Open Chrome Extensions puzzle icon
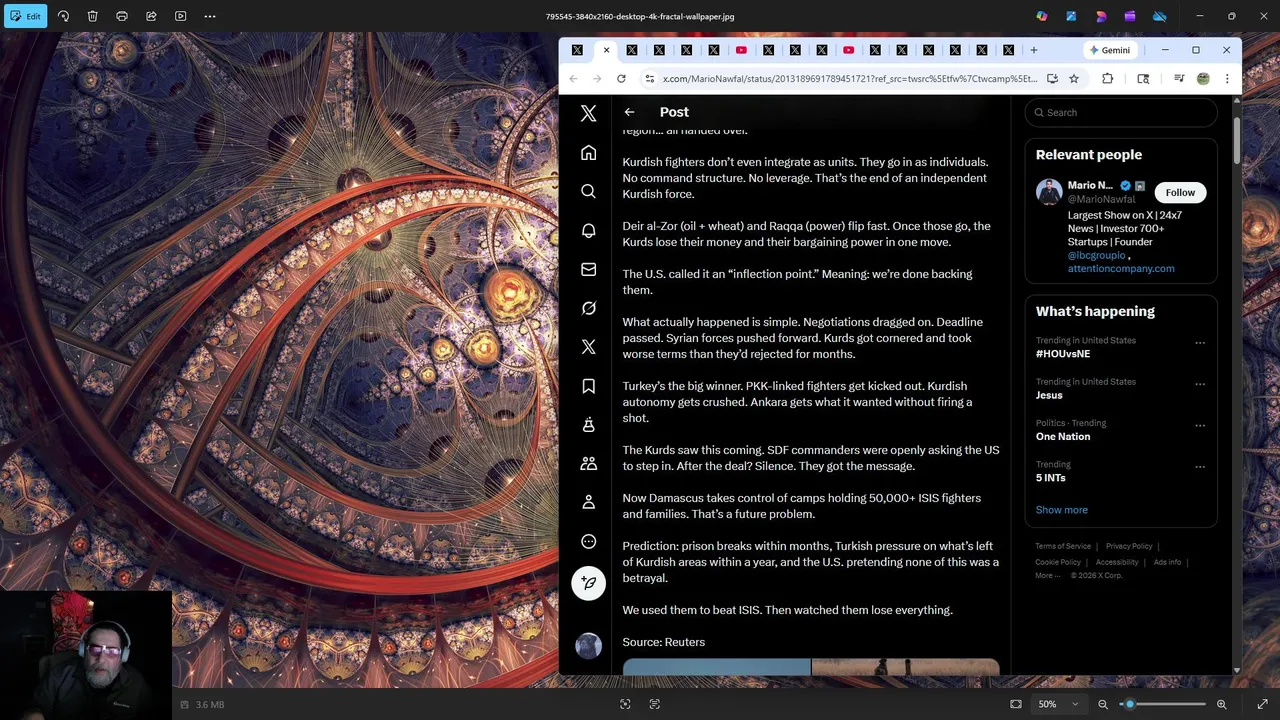 pos(1108,78)
